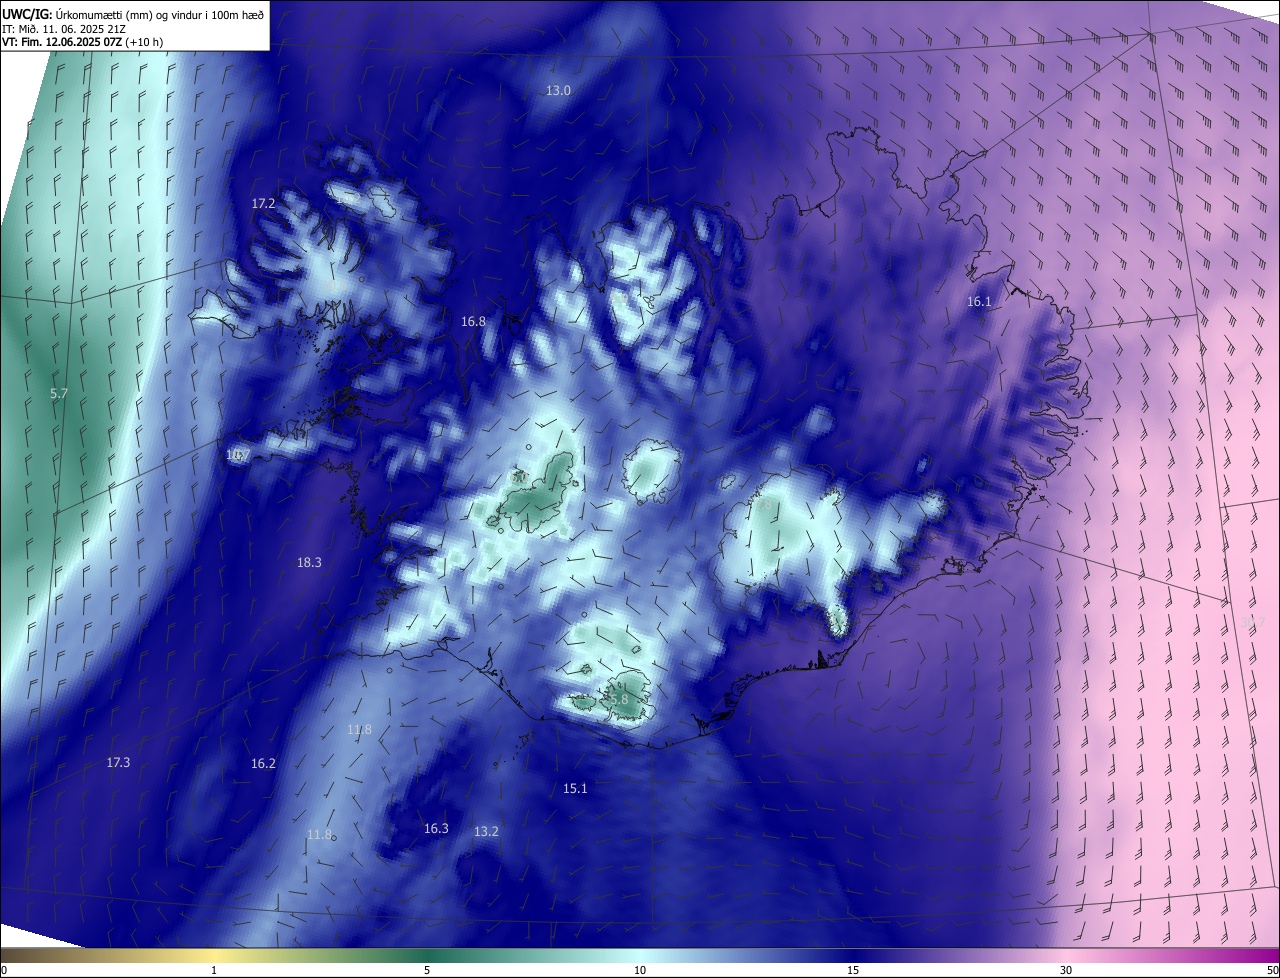Click the 16.3 value label
The image size is (1280, 978).
pyautogui.click(x=436, y=829)
